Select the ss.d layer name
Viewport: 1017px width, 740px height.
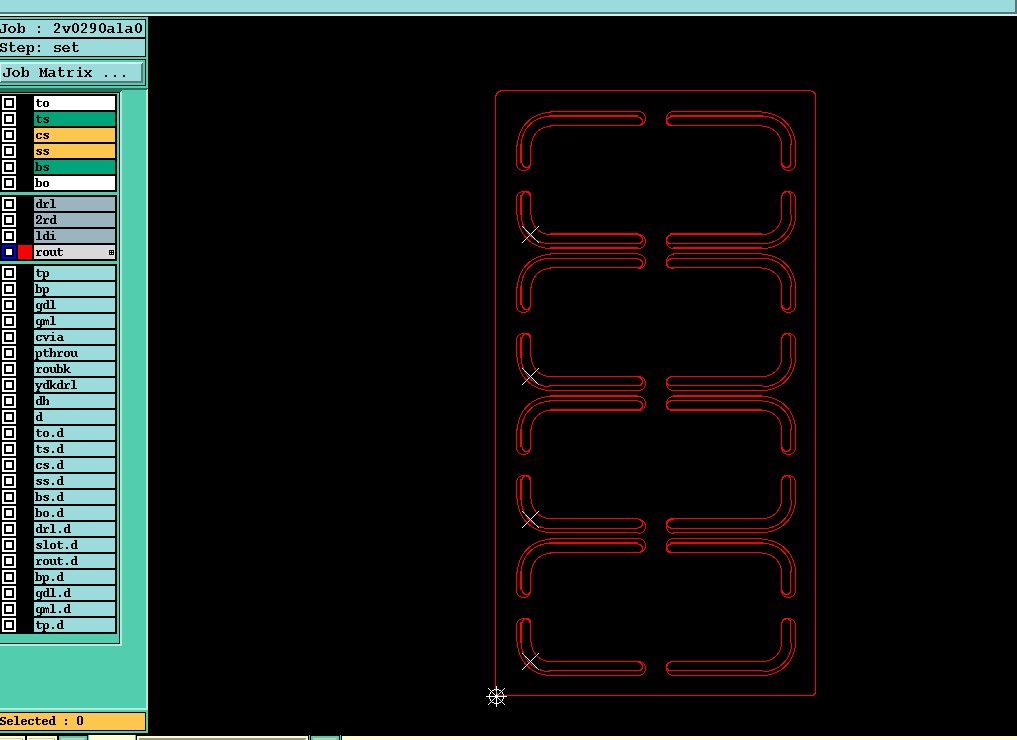[x=75, y=481]
